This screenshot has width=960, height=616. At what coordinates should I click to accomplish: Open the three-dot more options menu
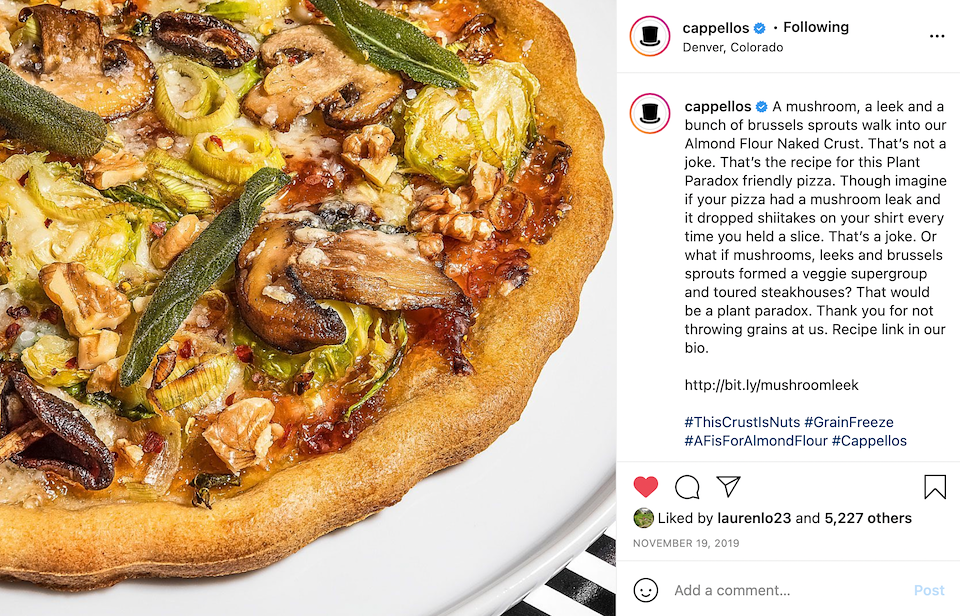937,37
